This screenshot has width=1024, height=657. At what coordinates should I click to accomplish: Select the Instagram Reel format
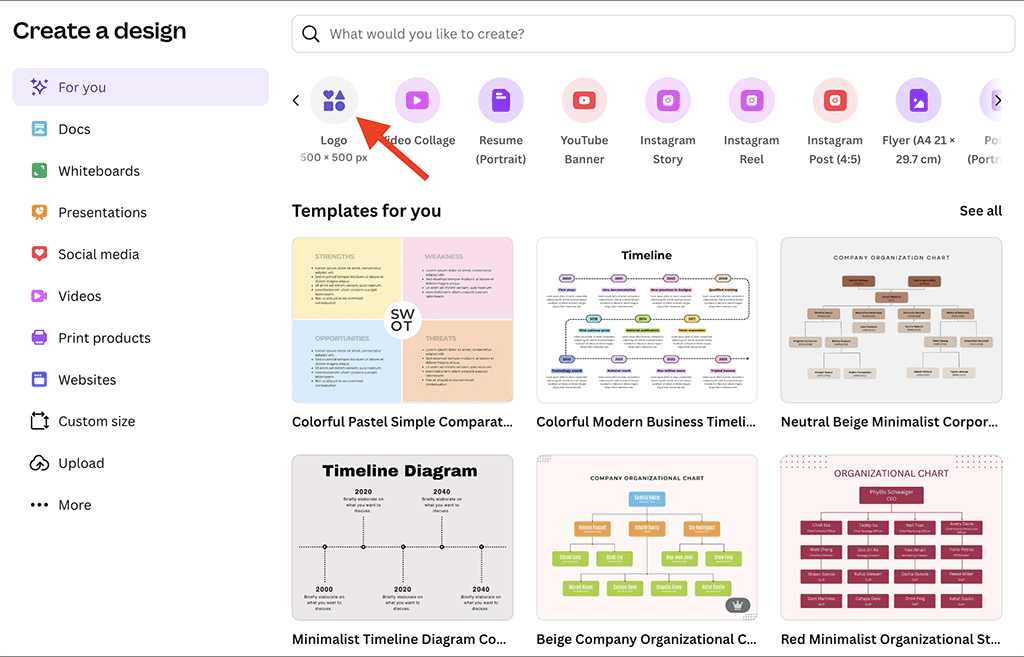click(751, 100)
